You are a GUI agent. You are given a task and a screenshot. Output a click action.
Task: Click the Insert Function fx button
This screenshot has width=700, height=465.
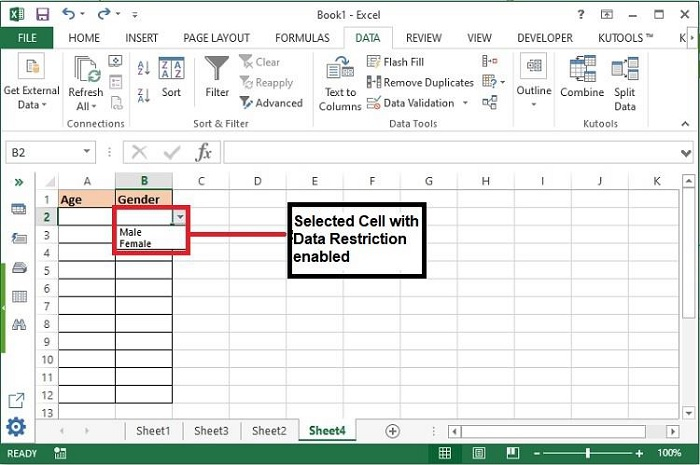pos(203,153)
